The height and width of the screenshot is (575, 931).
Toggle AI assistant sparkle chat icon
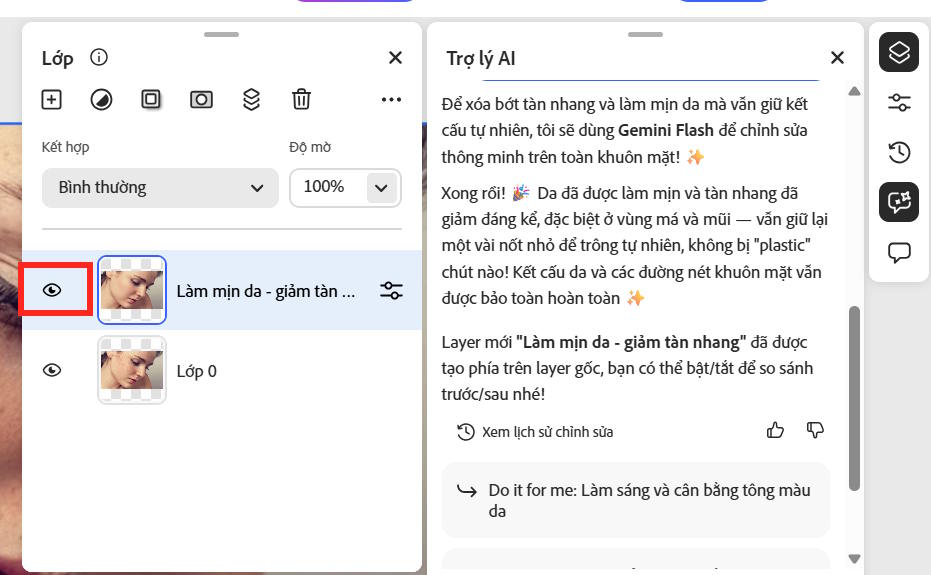pyautogui.click(x=899, y=202)
